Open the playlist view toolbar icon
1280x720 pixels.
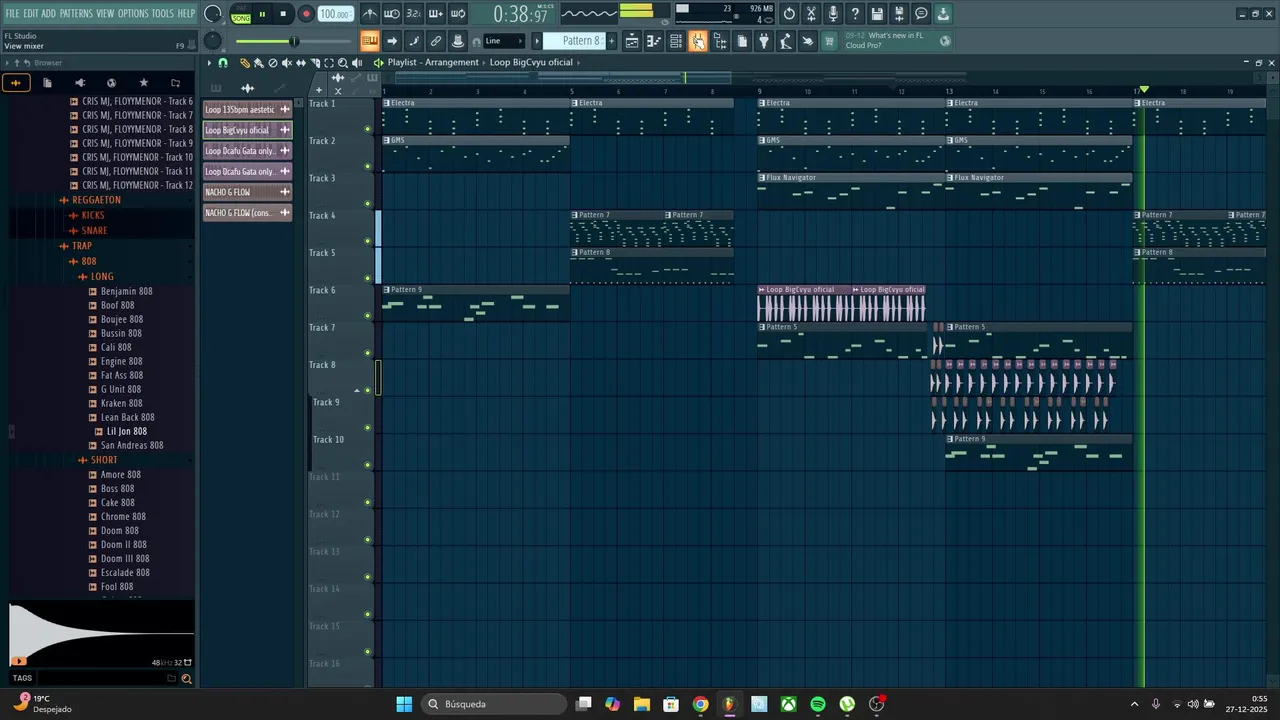[x=632, y=41]
